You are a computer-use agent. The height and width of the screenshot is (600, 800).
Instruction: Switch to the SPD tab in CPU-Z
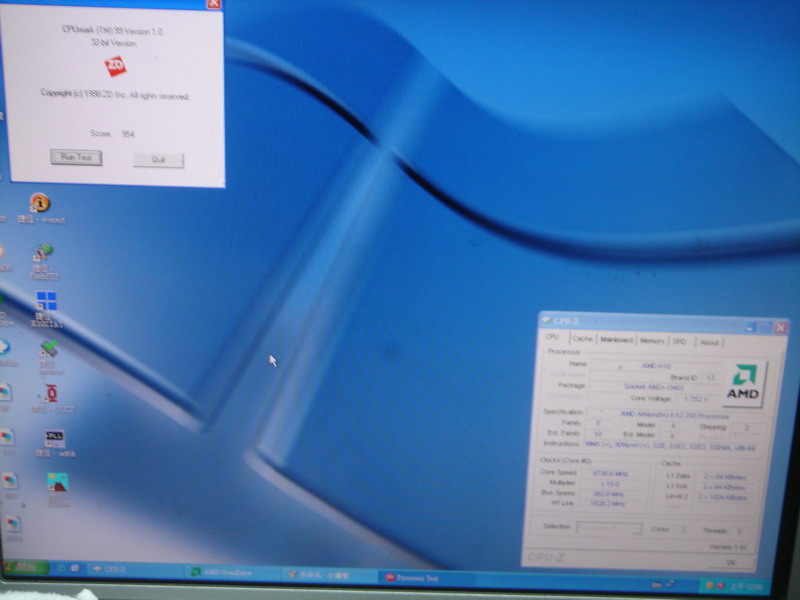pos(679,341)
